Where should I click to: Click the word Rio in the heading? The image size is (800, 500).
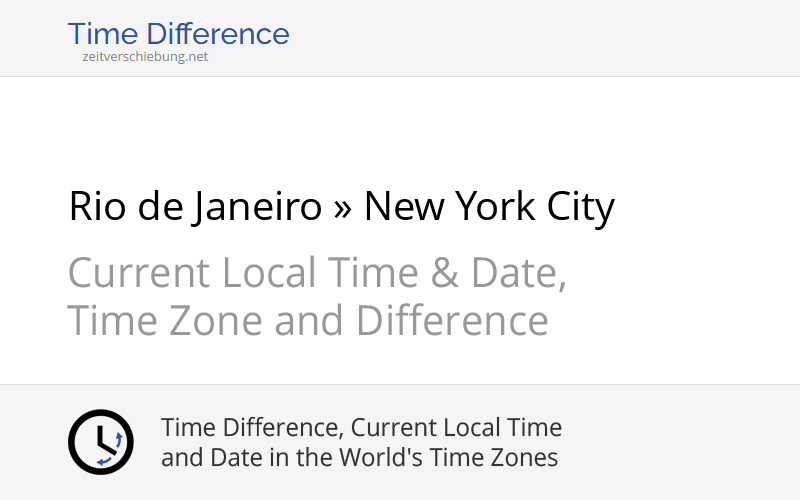pos(97,206)
